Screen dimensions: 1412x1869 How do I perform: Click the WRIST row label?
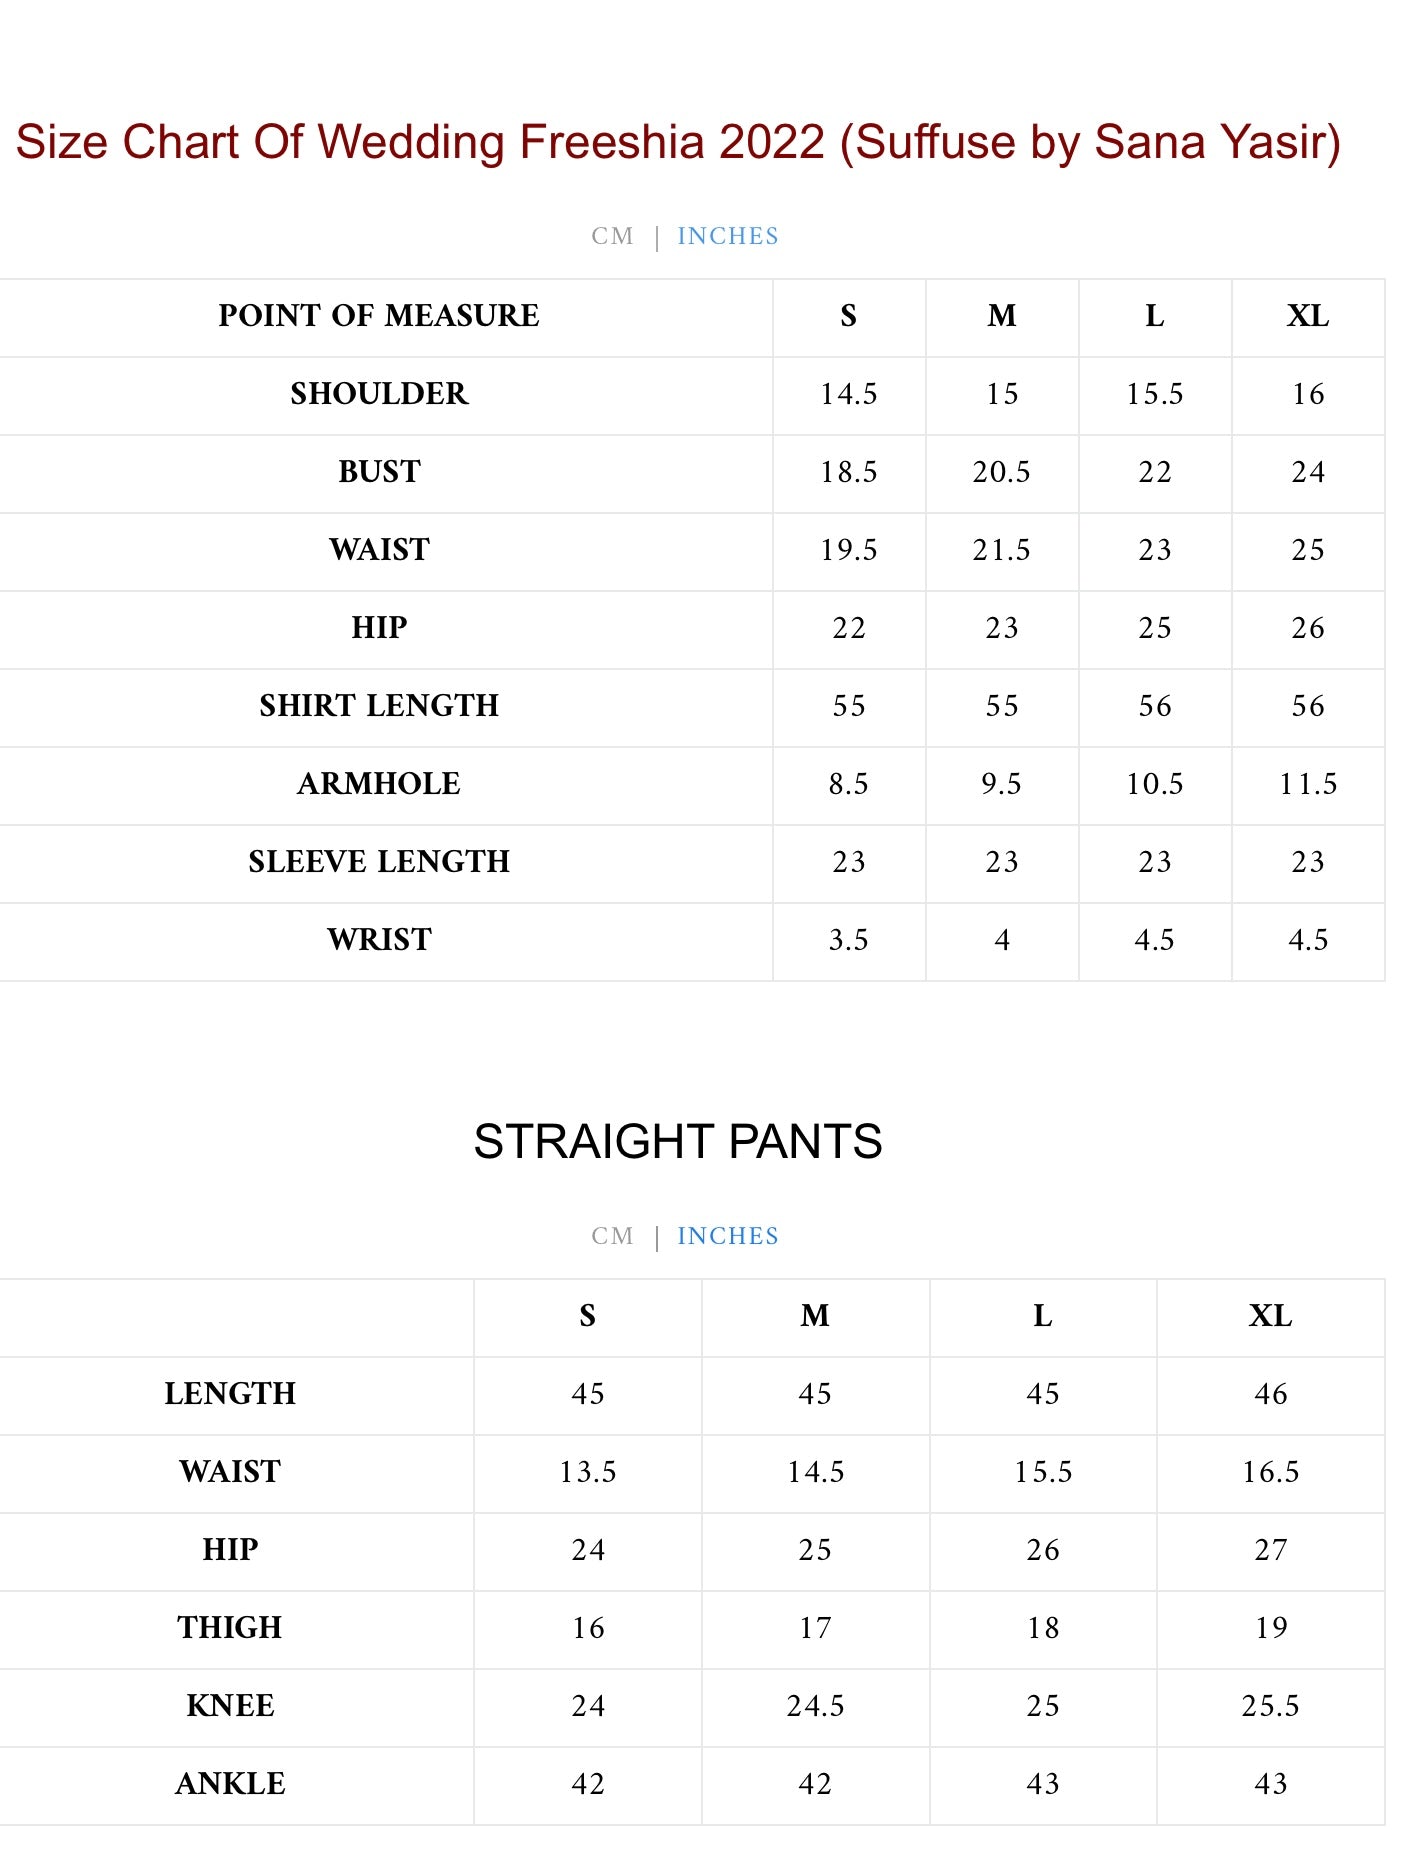pyautogui.click(x=379, y=940)
